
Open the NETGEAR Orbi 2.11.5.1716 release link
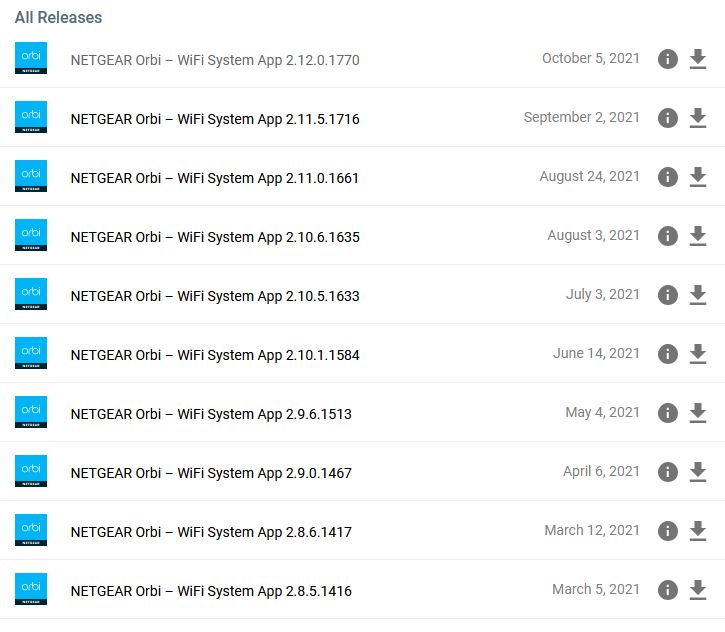click(215, 119)
